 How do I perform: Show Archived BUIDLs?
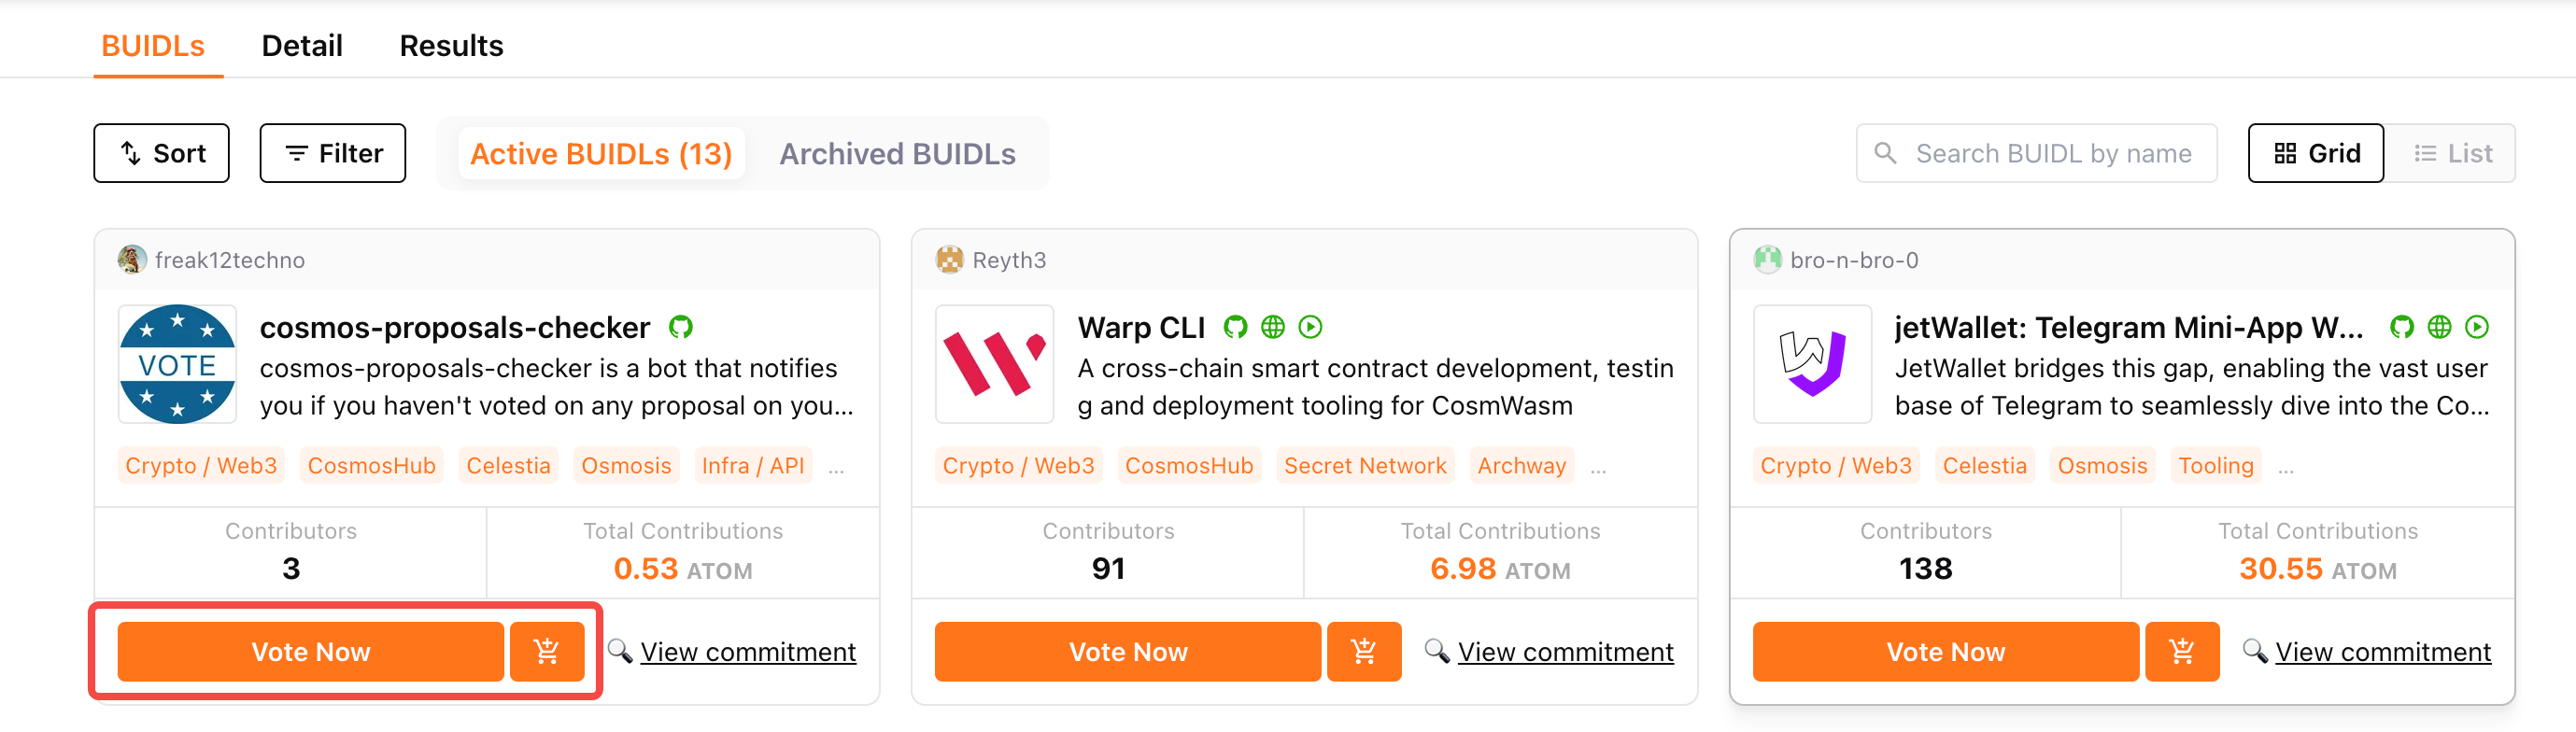click(897, 154)
